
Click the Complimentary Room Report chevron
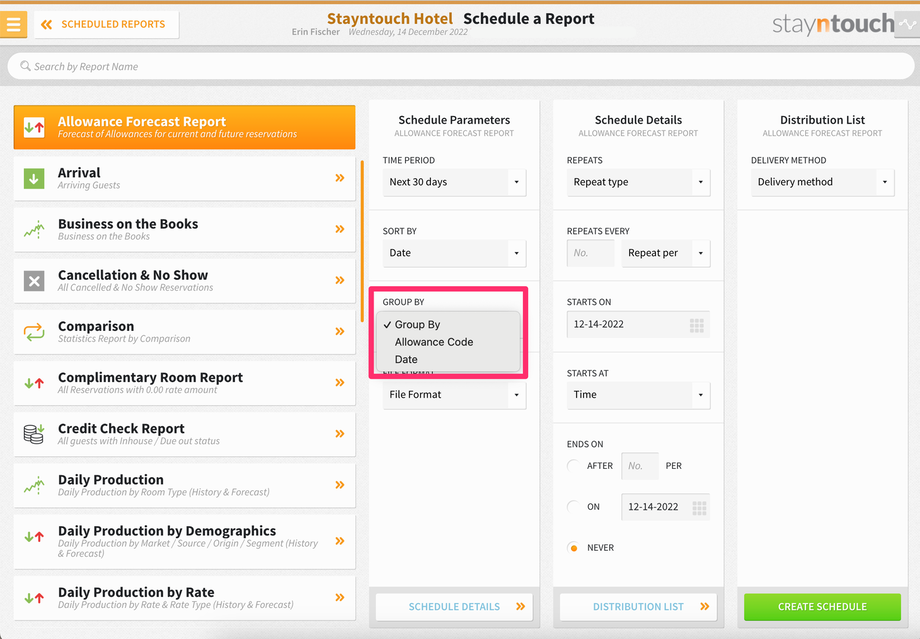pyautogui.click(x=340, y=382)
